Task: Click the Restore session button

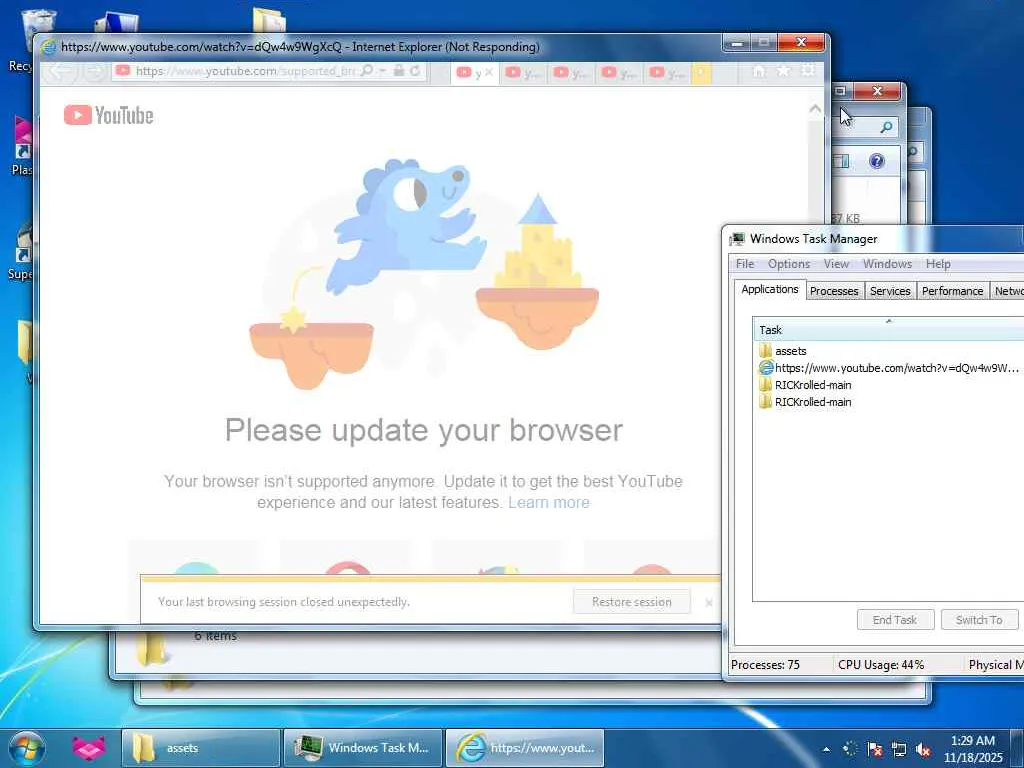Action: [x=632, y=601]
